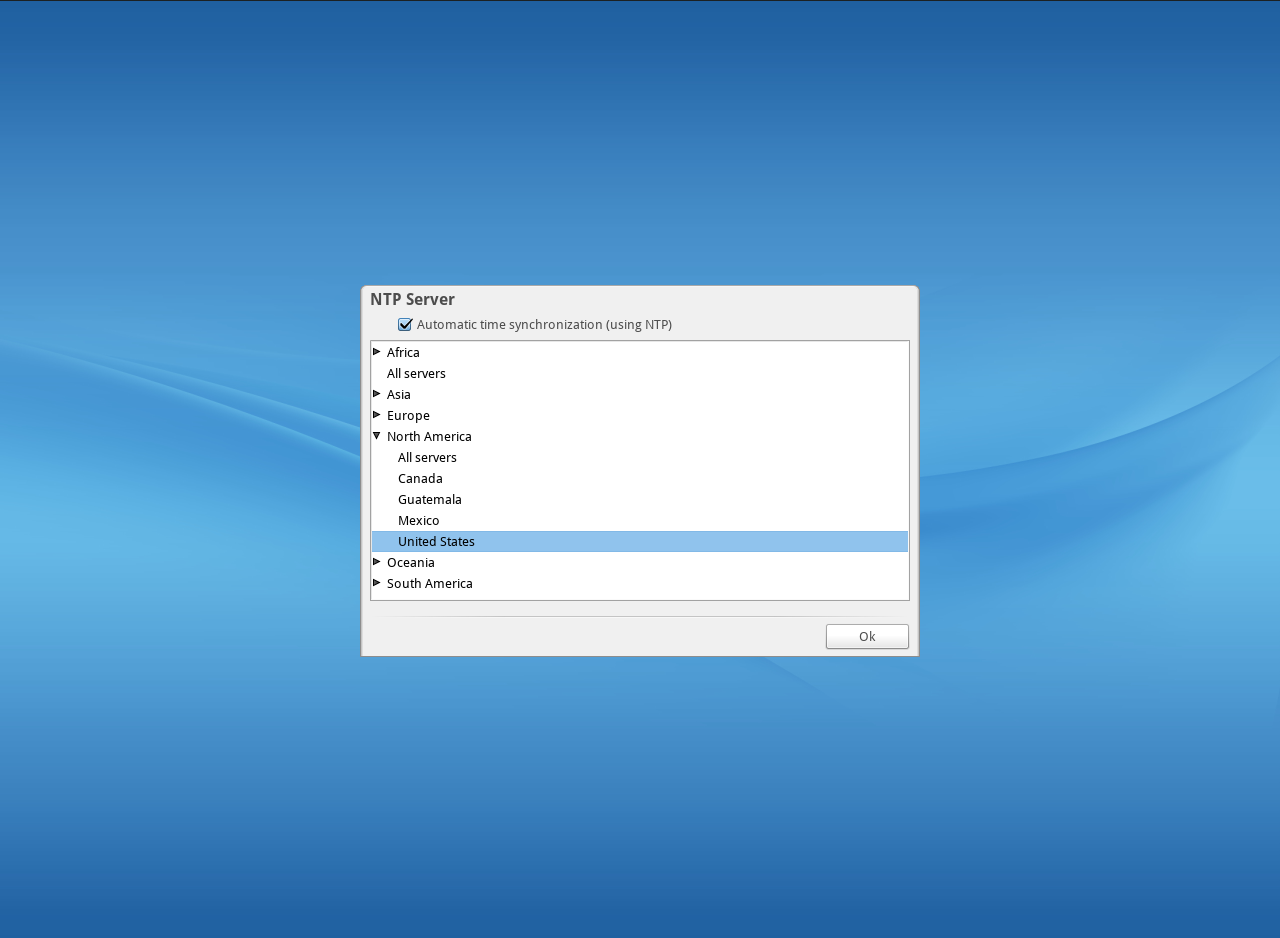Click the highlighted United States entry
The image size is (1280, 938).
click(436, 541)
